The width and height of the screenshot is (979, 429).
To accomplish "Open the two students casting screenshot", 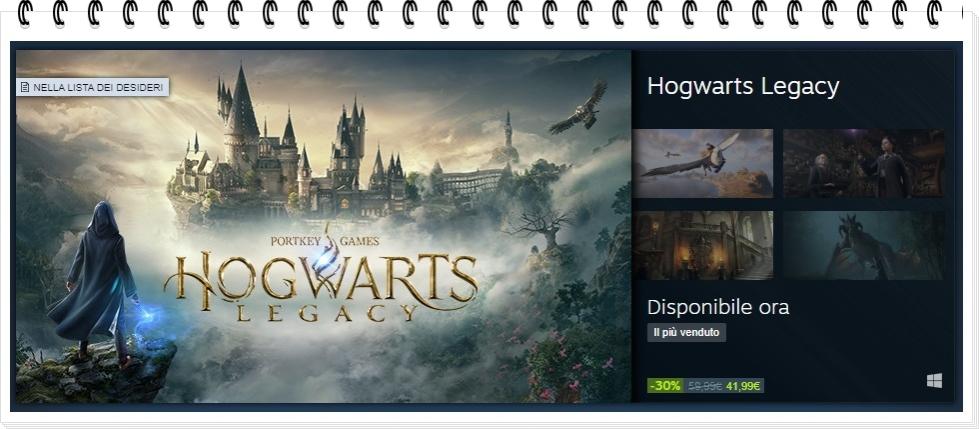I will click(863, 162).
